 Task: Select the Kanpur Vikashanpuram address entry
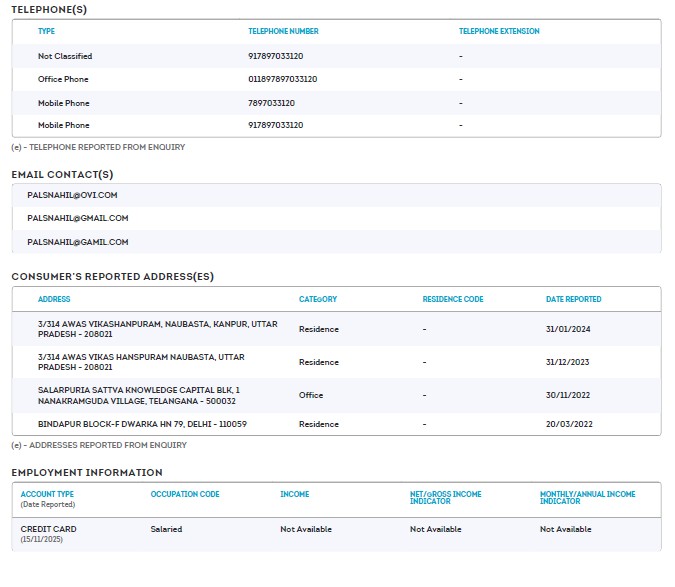[x=157, y=329]
